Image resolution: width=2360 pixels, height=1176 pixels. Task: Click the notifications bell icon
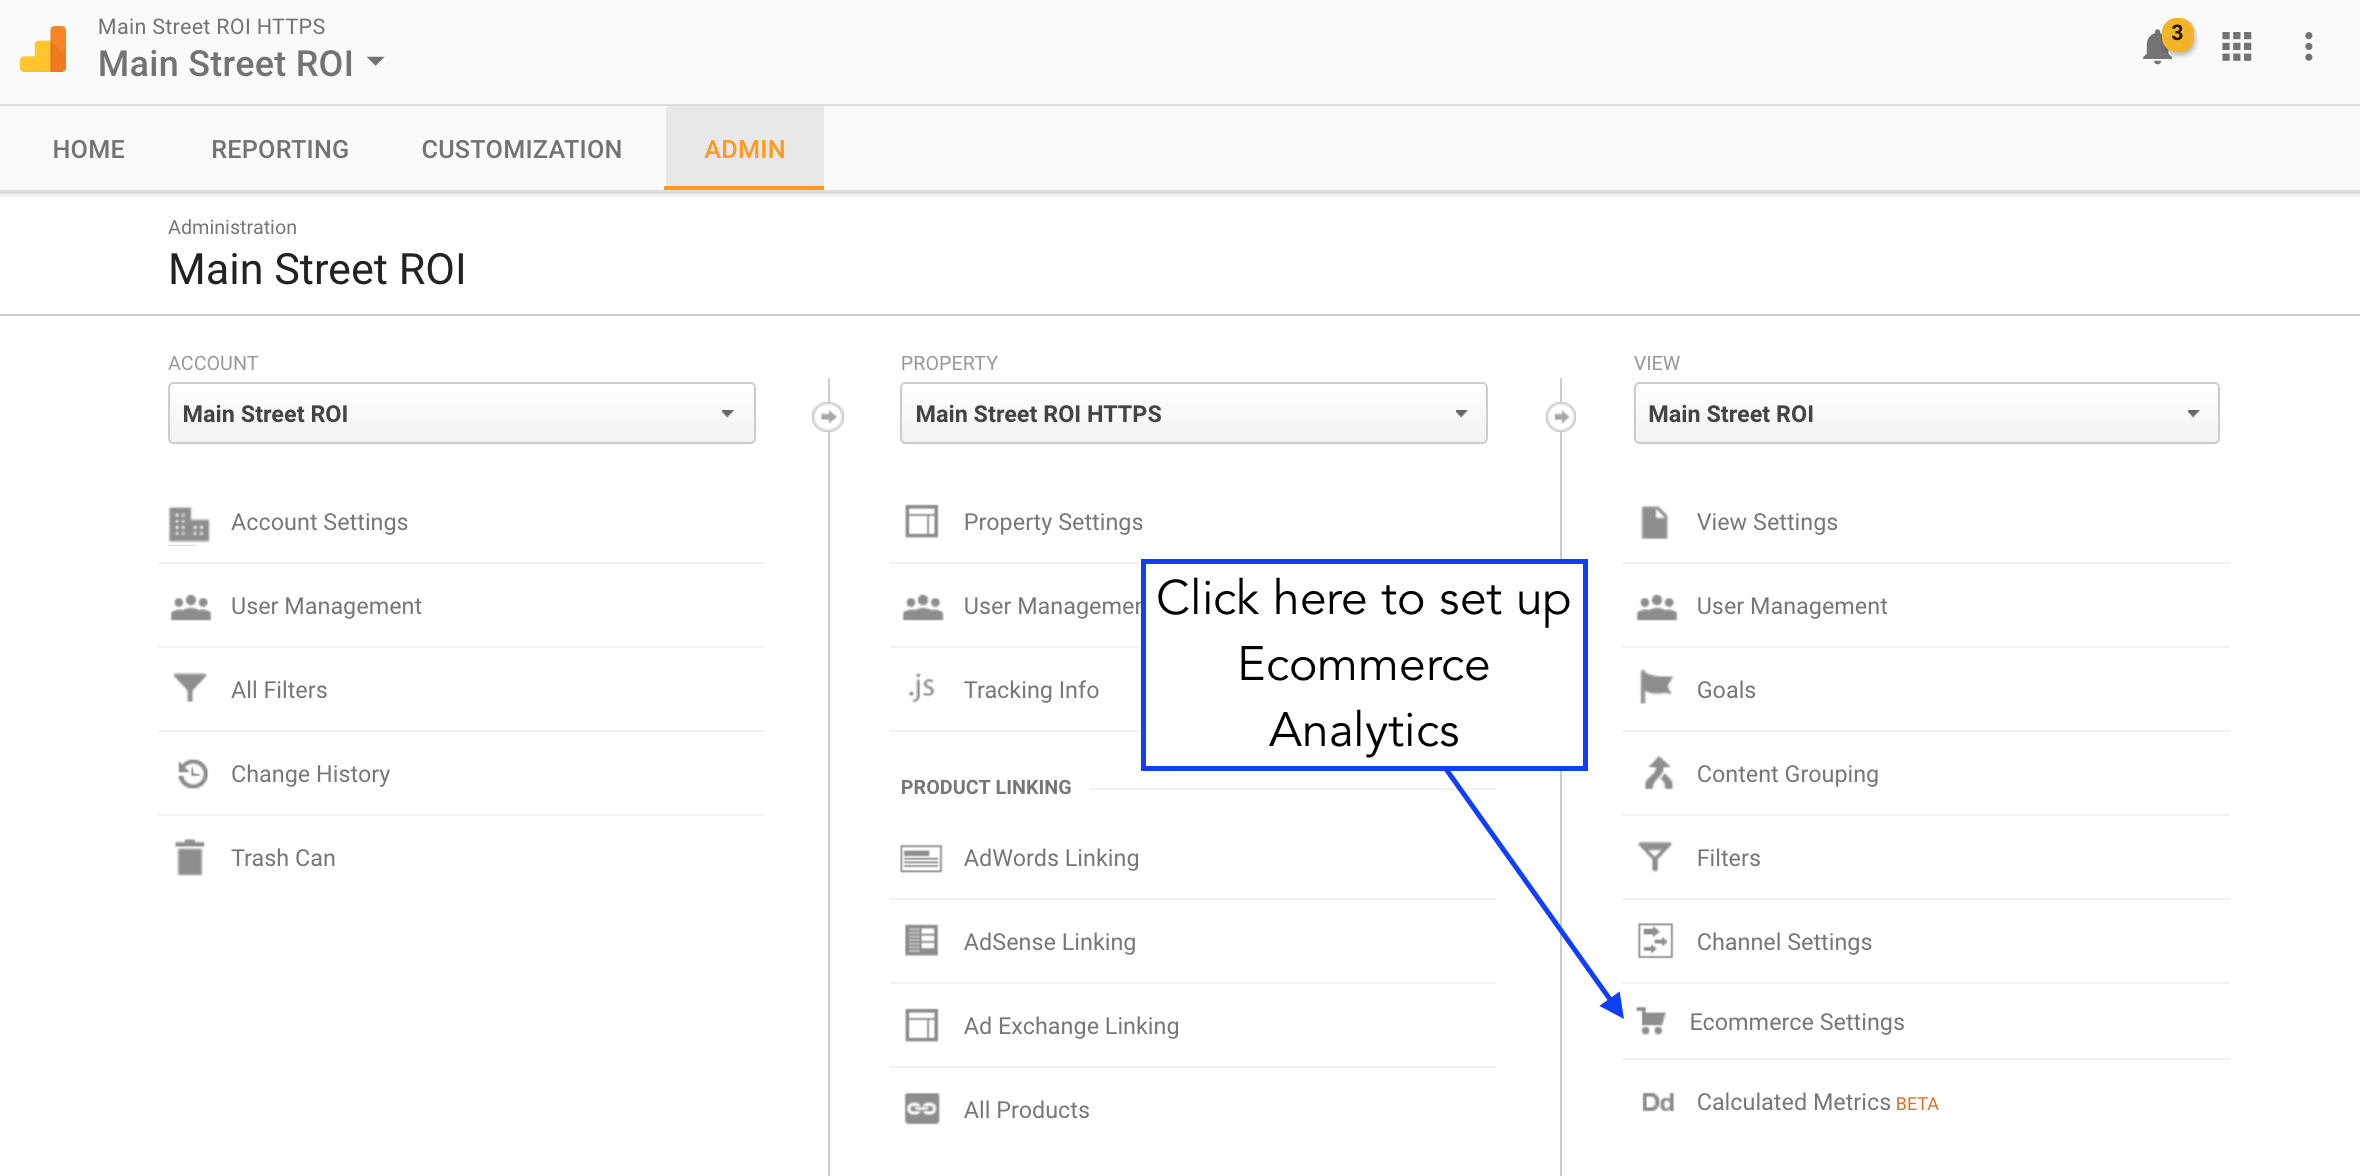pos(2158,47)
